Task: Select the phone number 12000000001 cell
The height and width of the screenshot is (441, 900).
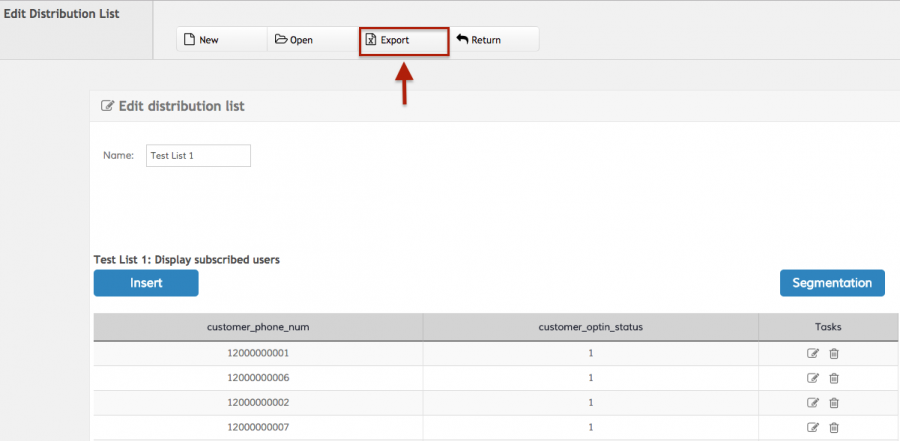Action: tap(258, 353)
